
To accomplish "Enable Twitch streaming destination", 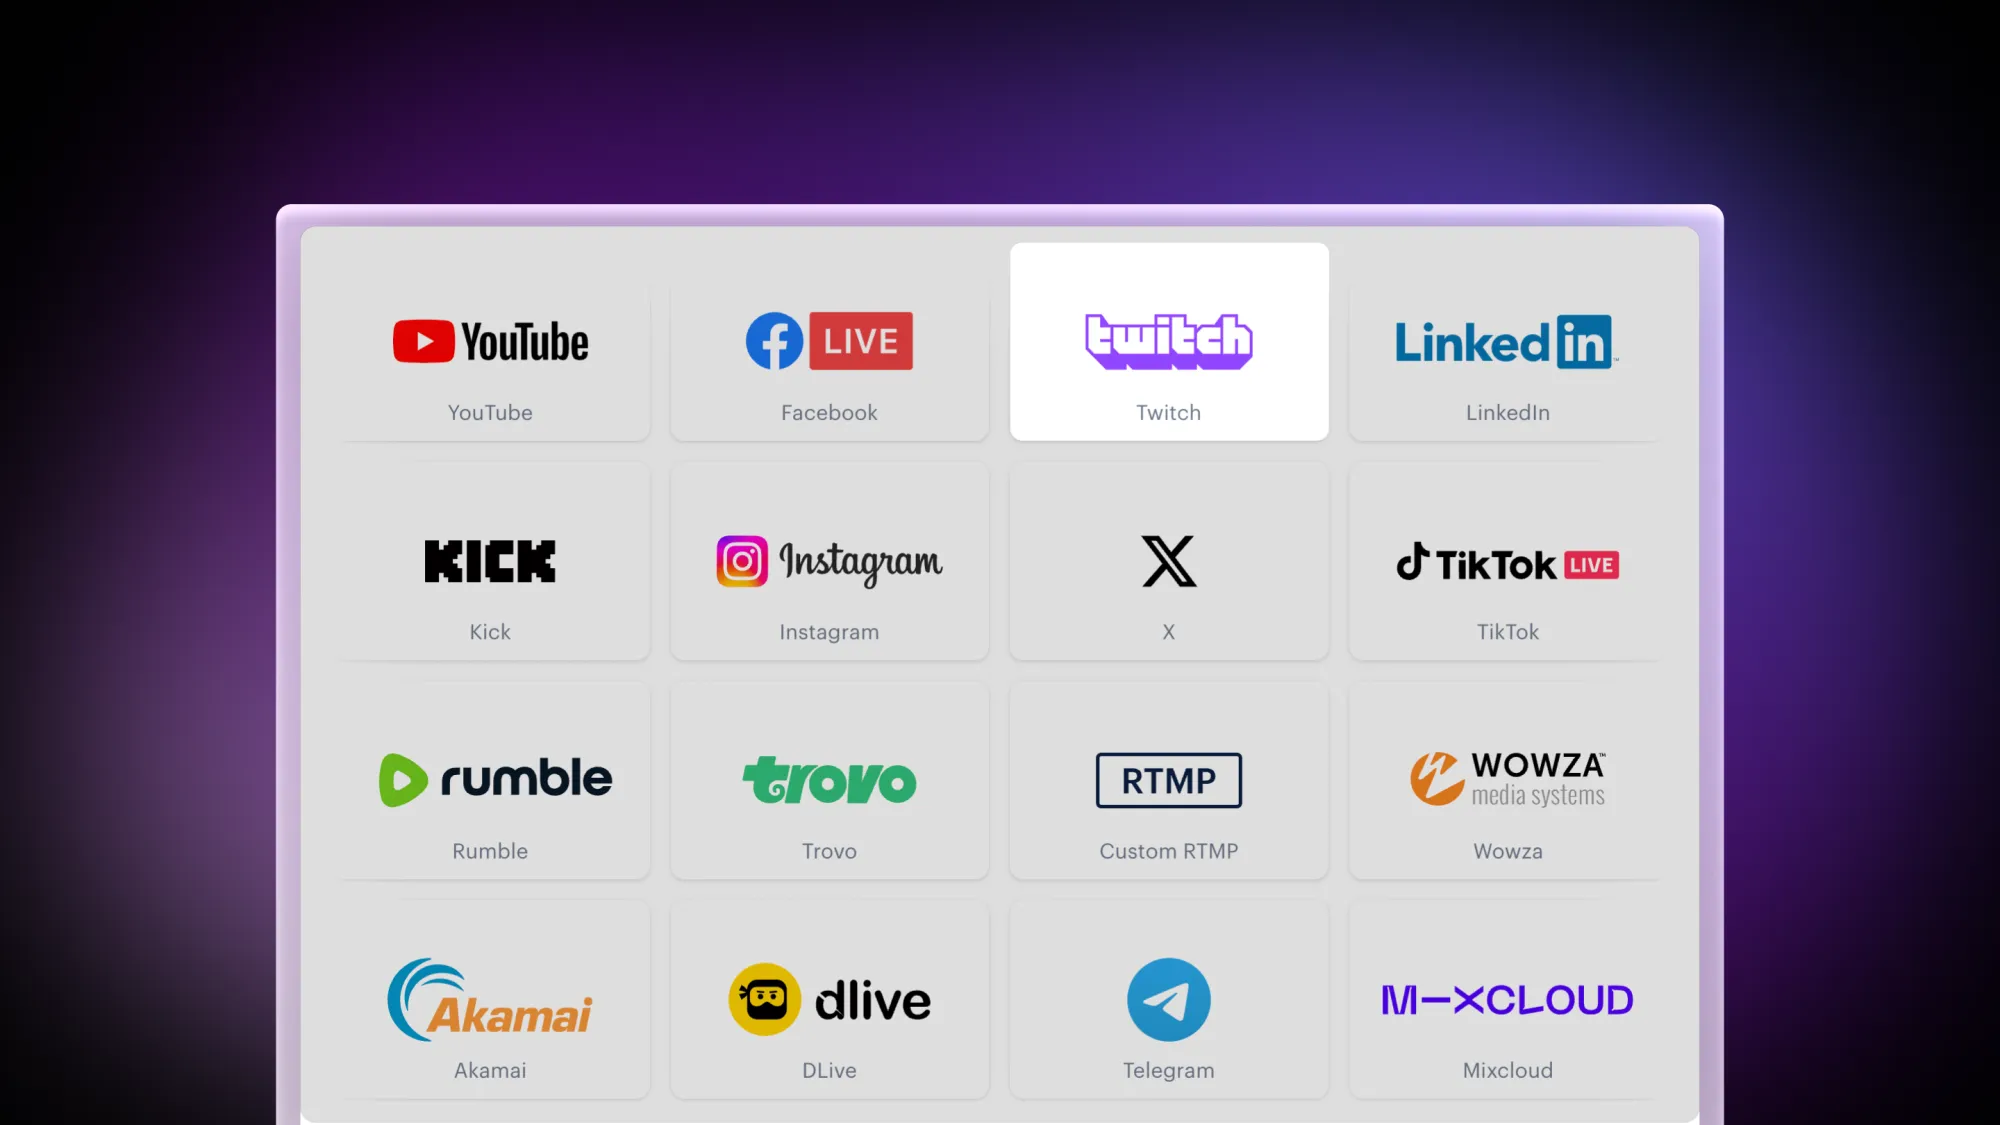I will click(1168, 341).
